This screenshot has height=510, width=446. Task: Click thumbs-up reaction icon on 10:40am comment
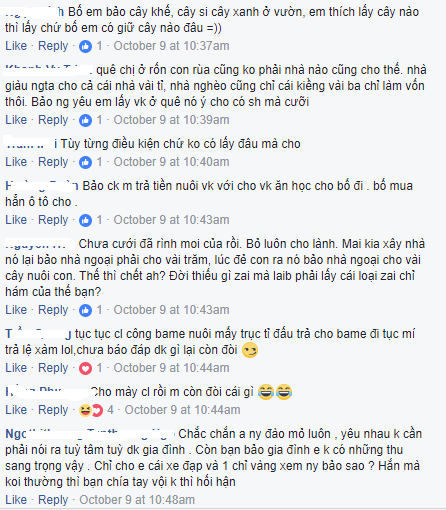[85, 162]
